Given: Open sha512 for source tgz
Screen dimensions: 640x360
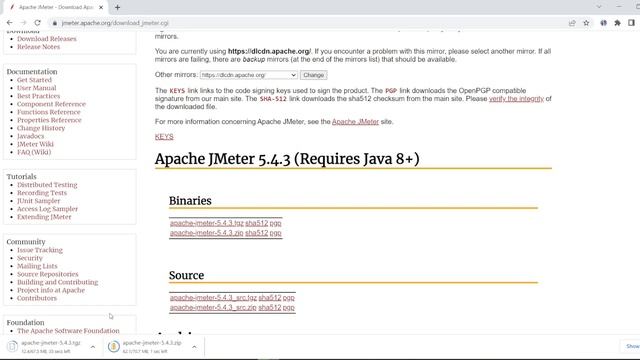Looking at the screenshot, I should point(270,298).
